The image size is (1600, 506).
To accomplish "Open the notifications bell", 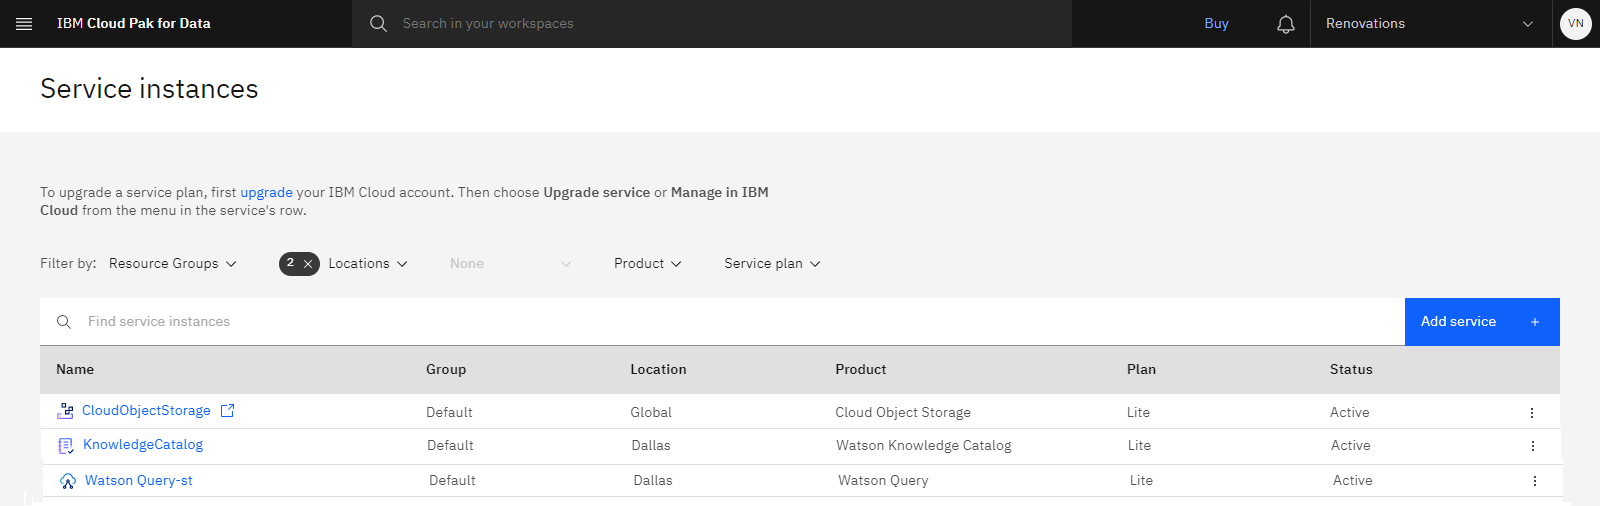I will tap(1286, 24).
